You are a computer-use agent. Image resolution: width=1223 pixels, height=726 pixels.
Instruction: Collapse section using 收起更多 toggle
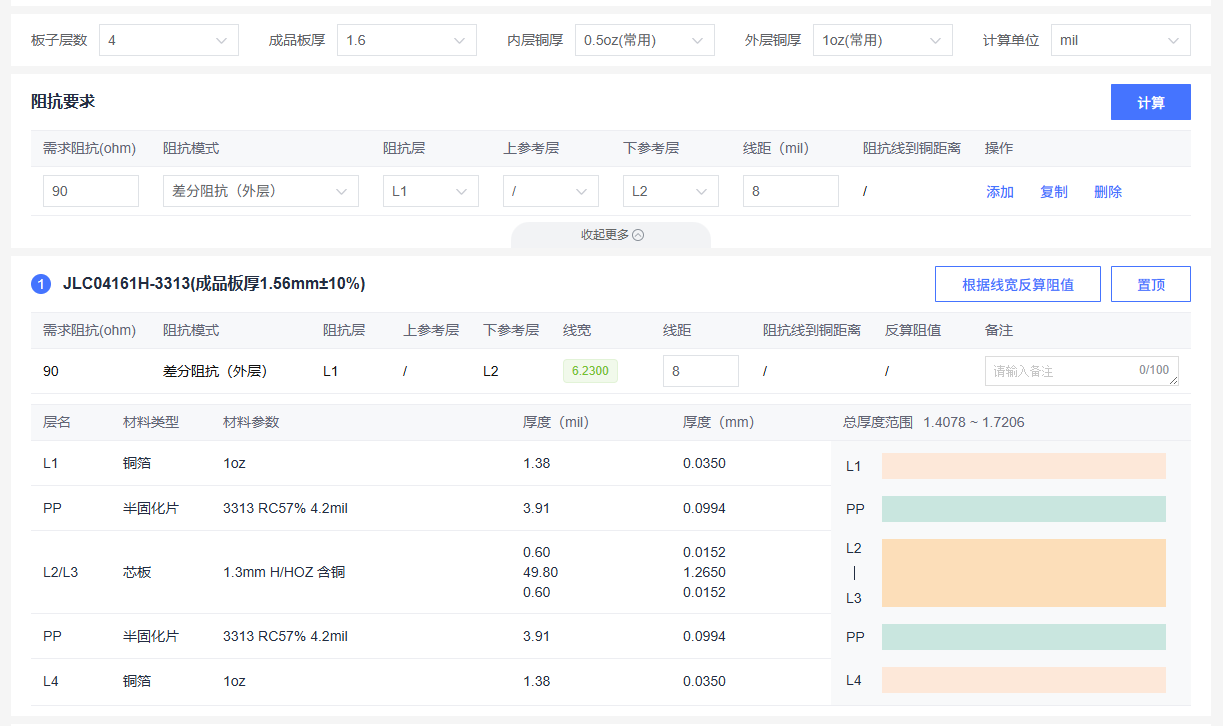pos(611,235)
